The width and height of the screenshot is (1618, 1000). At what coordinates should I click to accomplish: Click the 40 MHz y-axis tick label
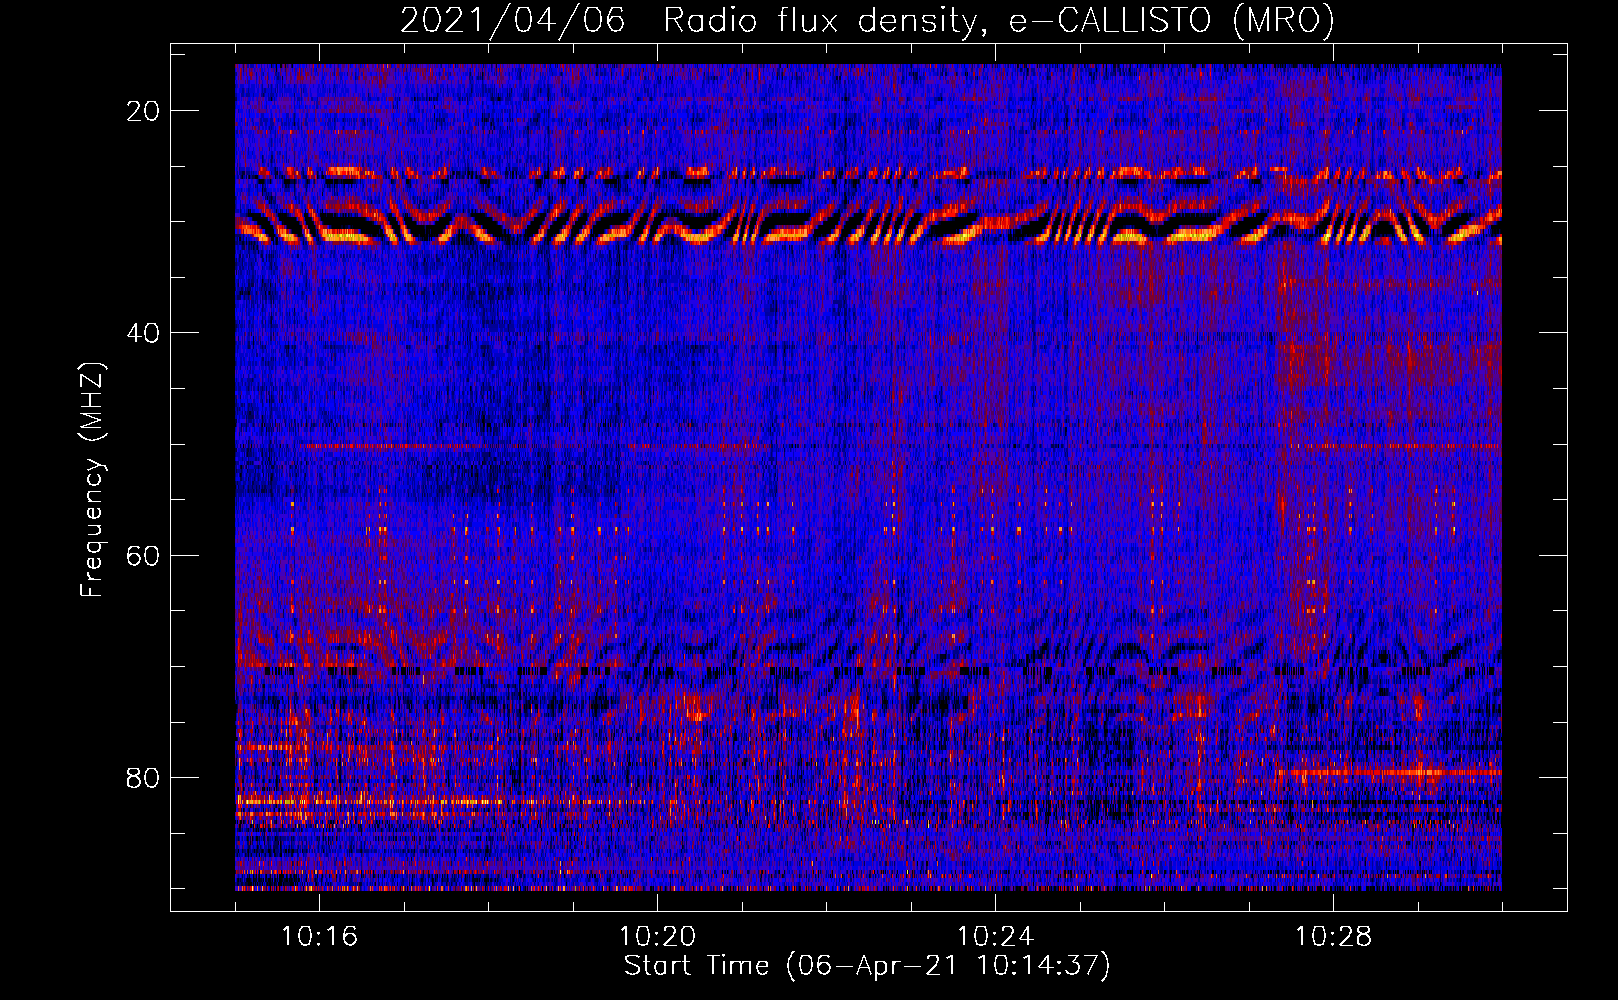click(x=144, y=333)
